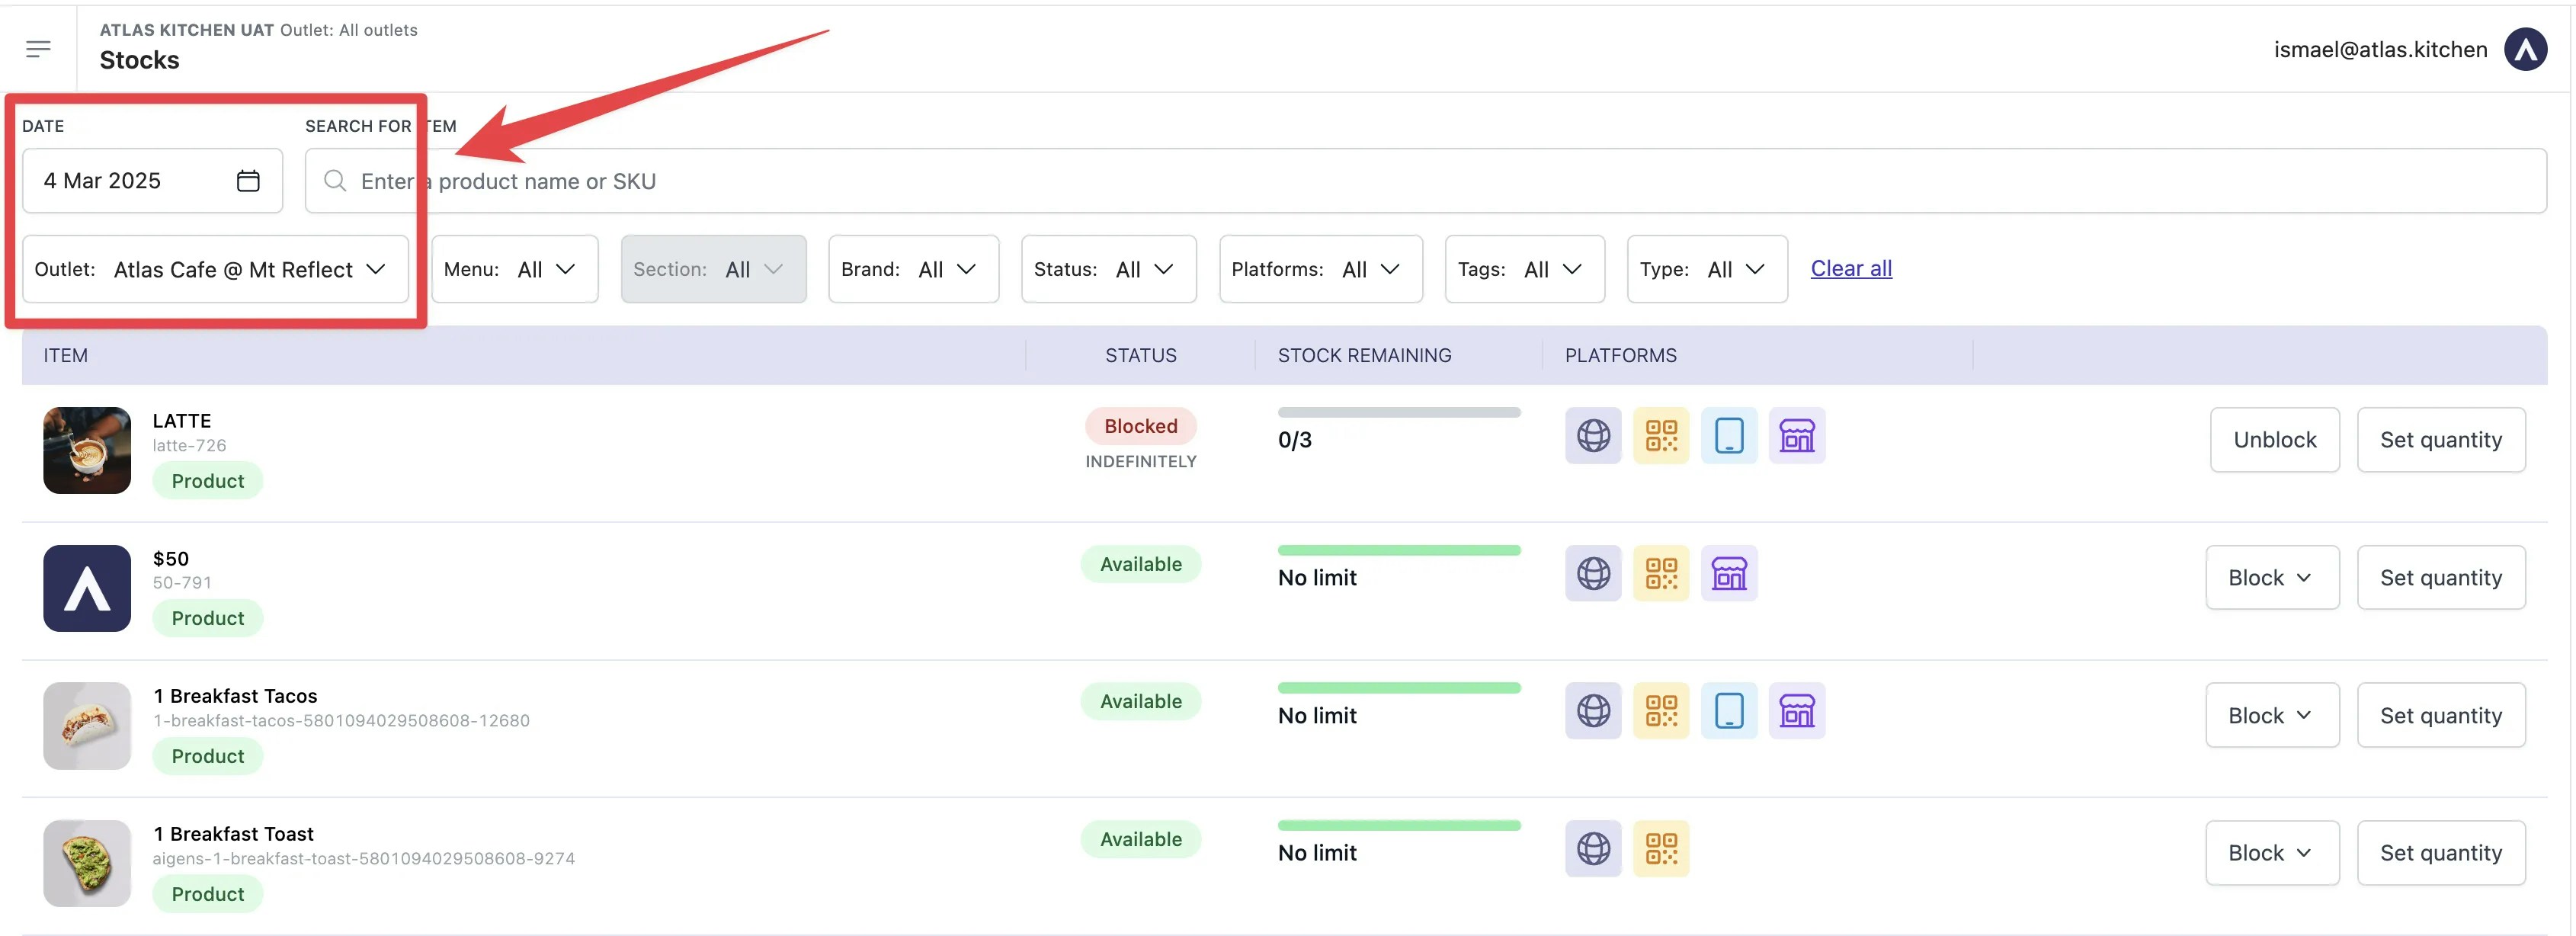
Task: Click the mobile app platform icon on LATTE row
Action: (x=1728, y=435)
